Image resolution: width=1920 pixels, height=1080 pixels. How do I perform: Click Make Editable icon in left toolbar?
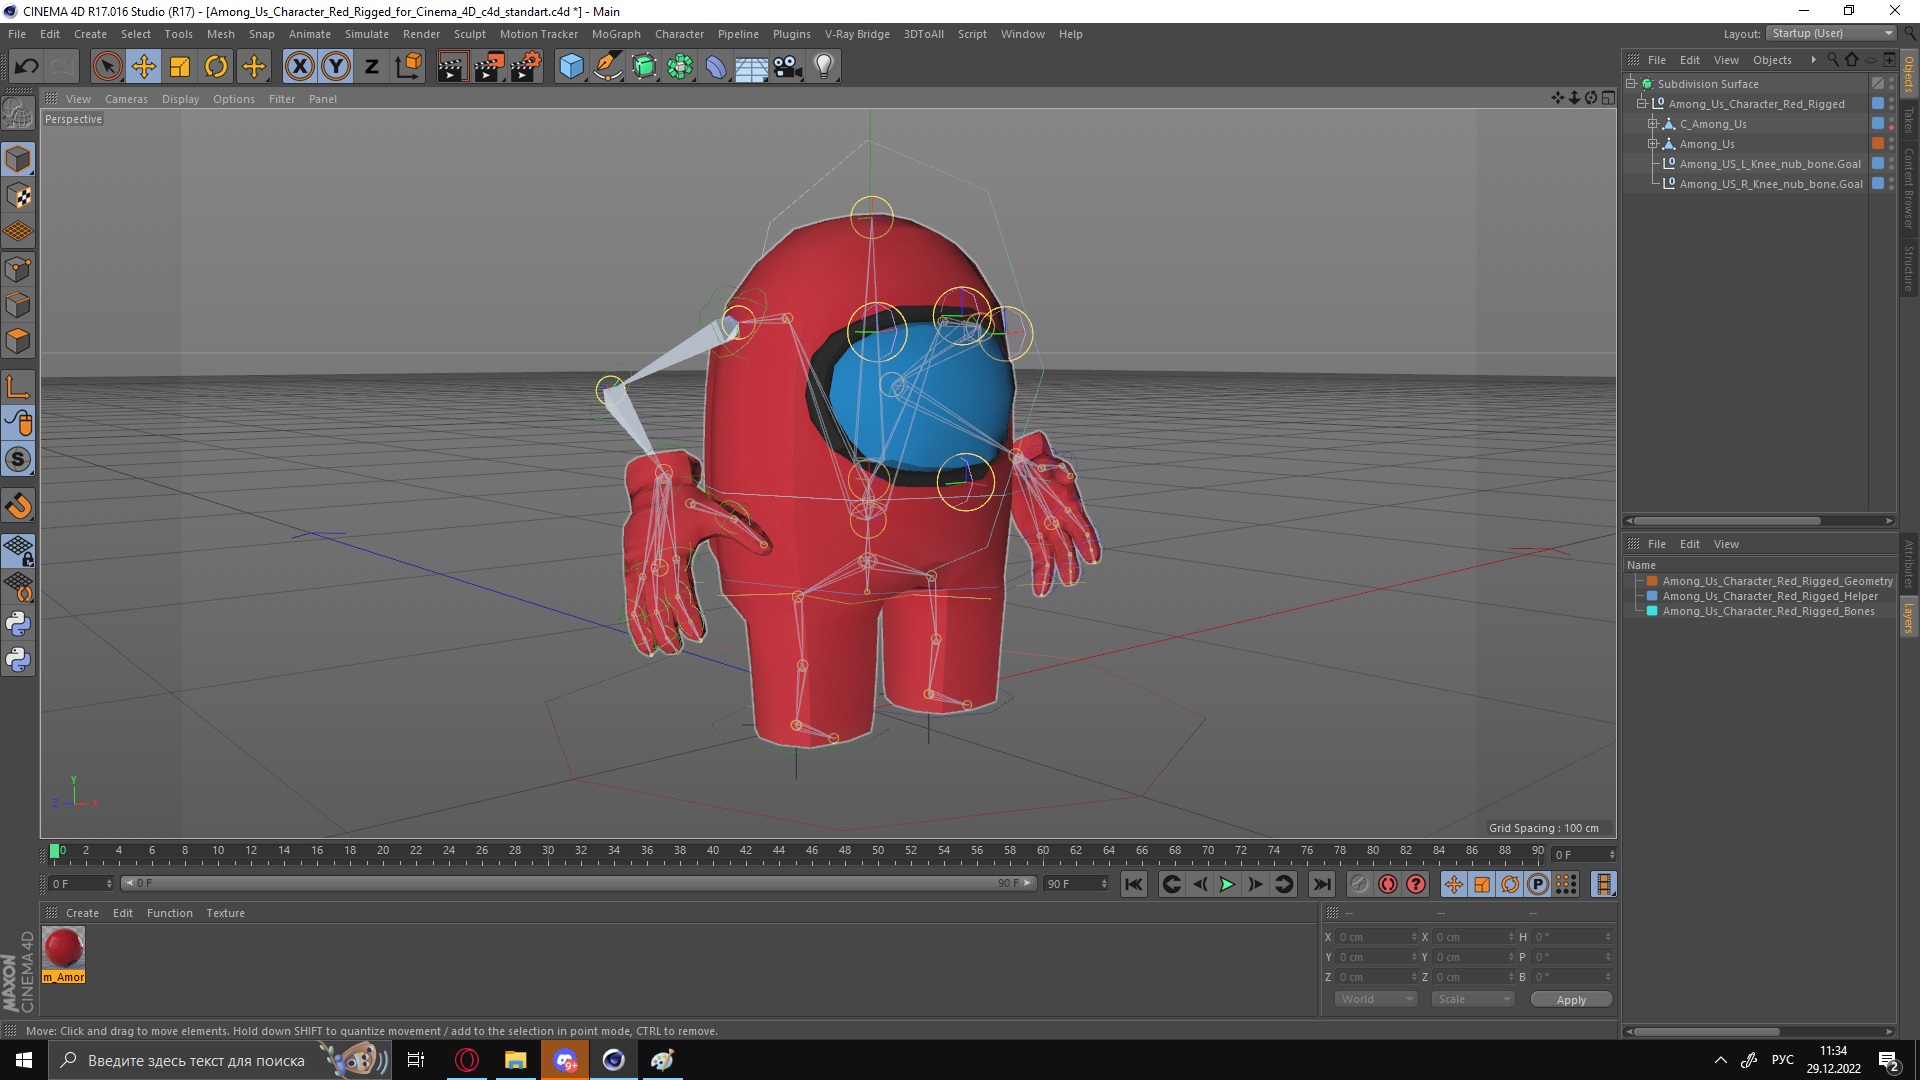[18, 115]
